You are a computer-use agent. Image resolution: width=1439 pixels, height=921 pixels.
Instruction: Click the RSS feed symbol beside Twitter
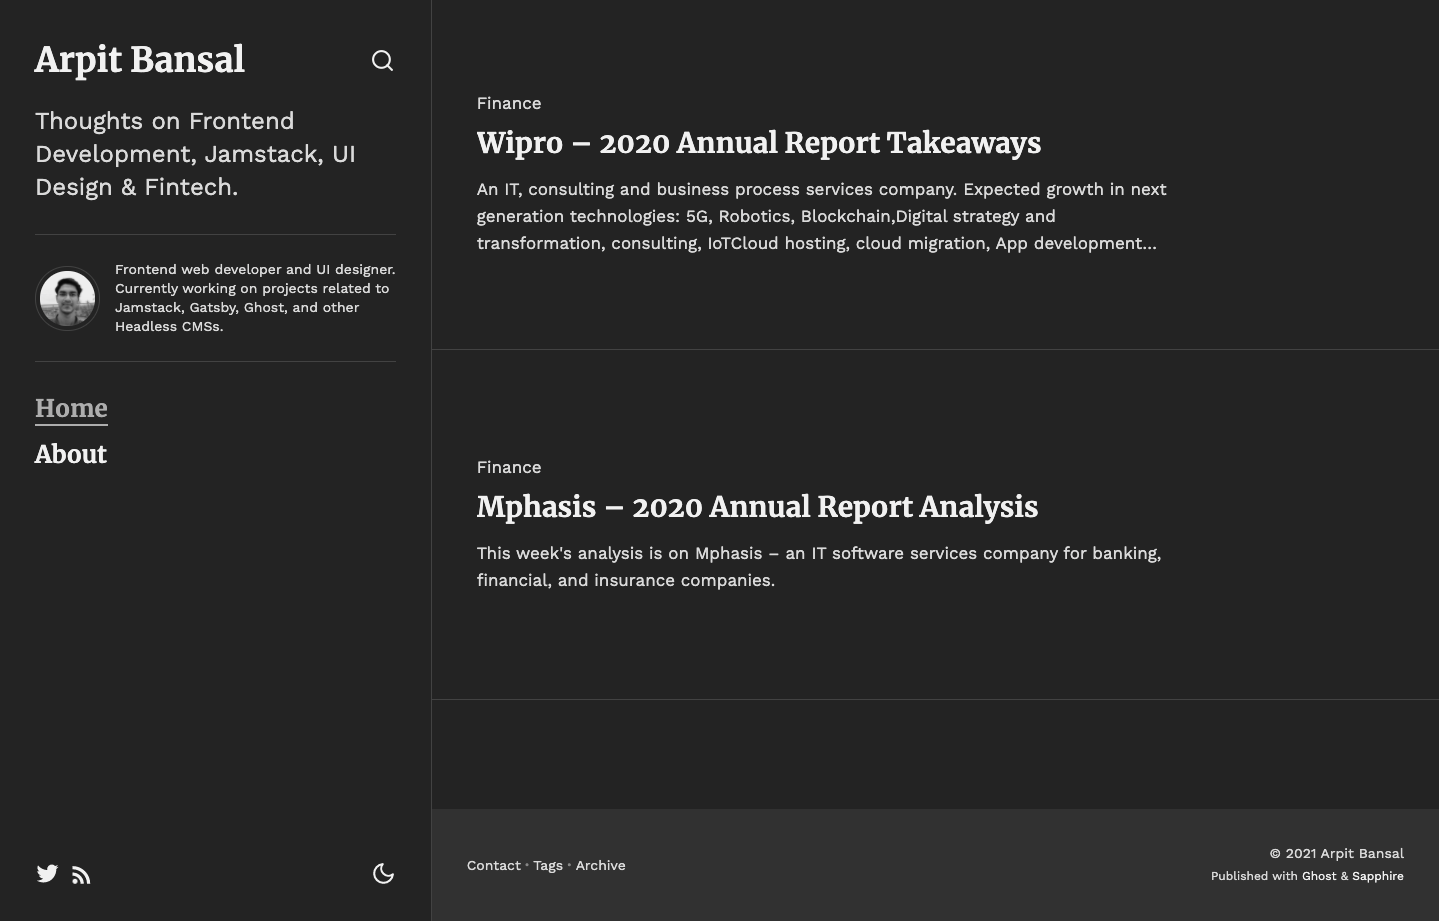(x=81, y=874)
